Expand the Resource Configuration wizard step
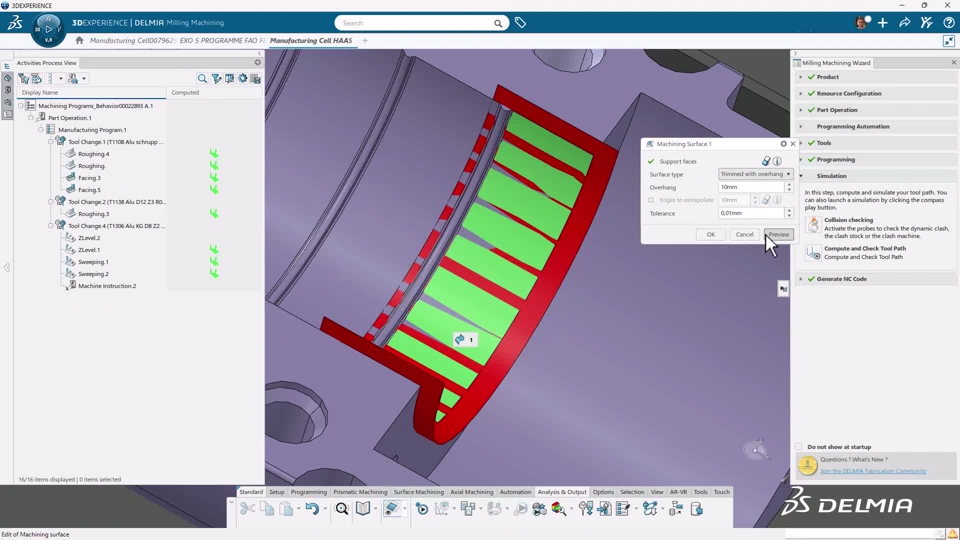The height and width of the screenshot is (540, 960). tap(801, 94)
